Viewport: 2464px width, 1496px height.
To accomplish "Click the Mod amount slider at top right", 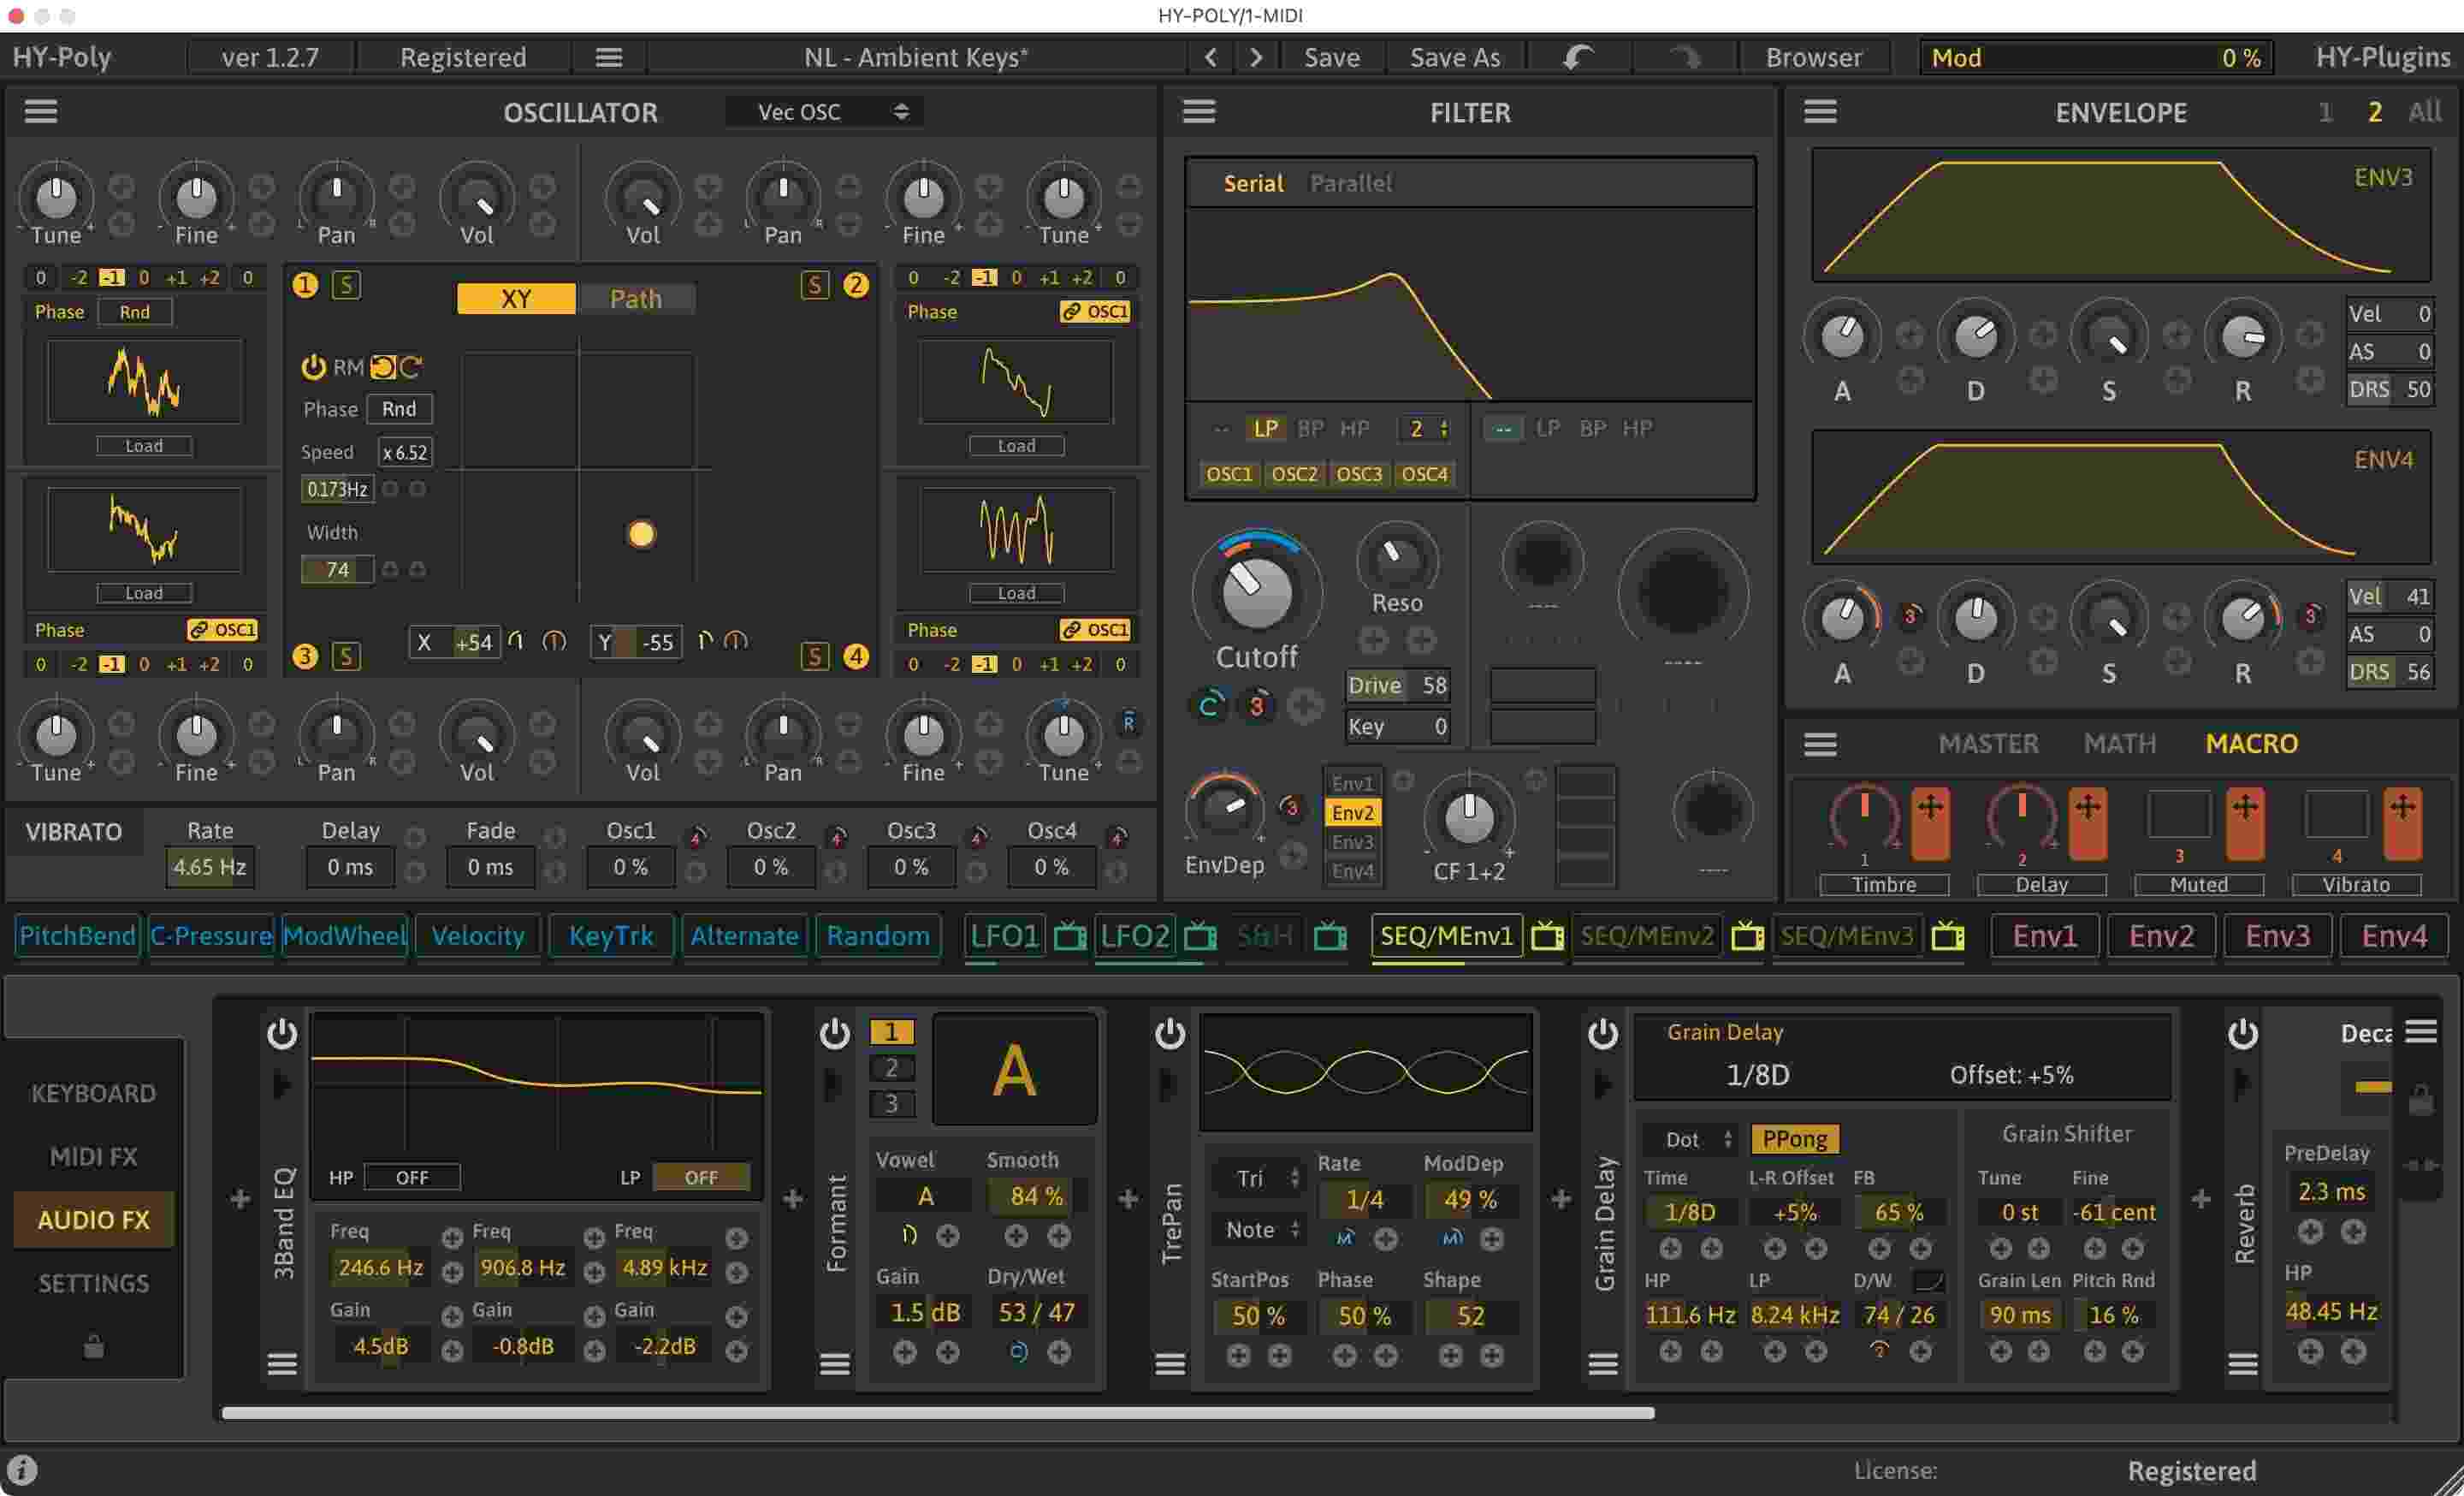I will [x=2095, y=57].
